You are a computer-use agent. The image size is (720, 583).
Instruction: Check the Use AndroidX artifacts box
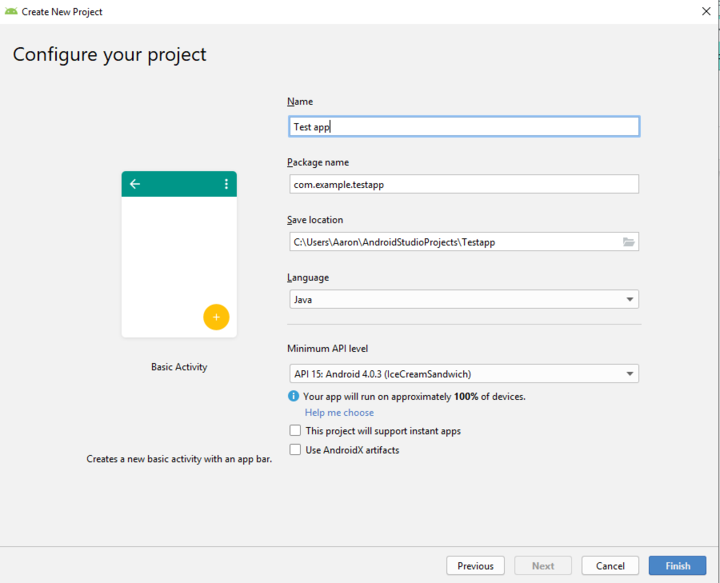pyautogui.click(x=295, y=450)
